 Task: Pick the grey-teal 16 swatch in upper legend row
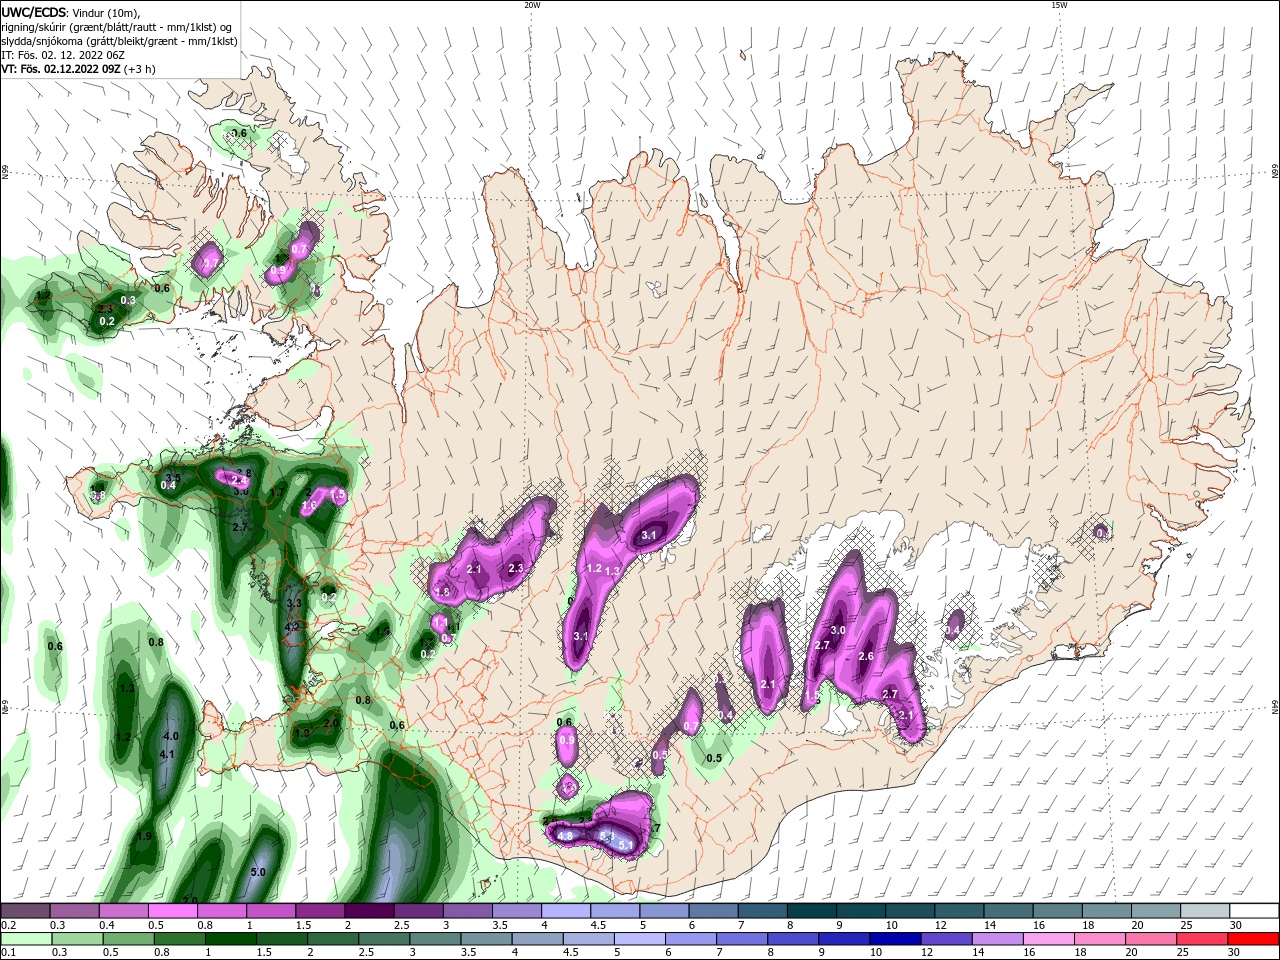1058,911
